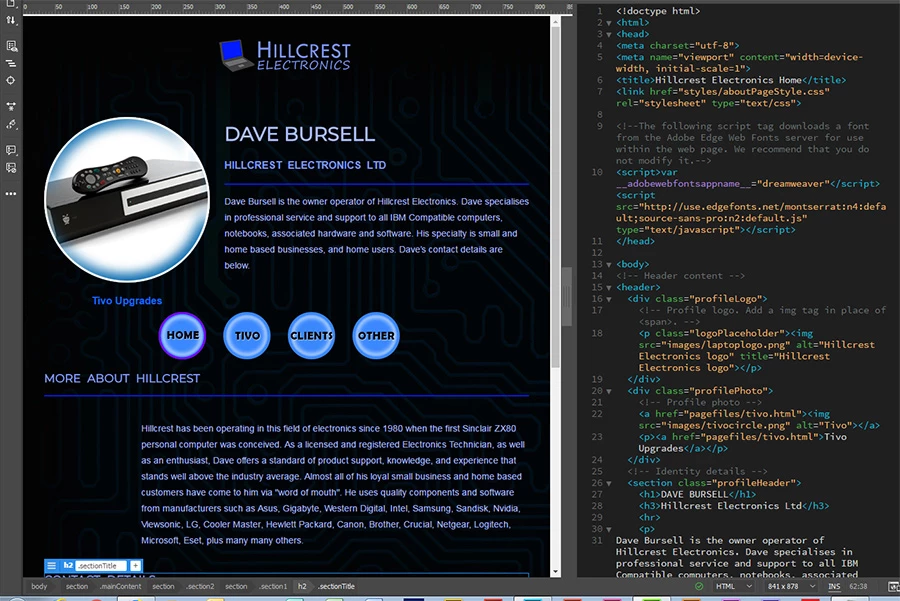Screen dimensions: 900x601
Task: Open the Customize Toolbar ellipsis icon
Action: pyautogui.click(x=11, y=194)
